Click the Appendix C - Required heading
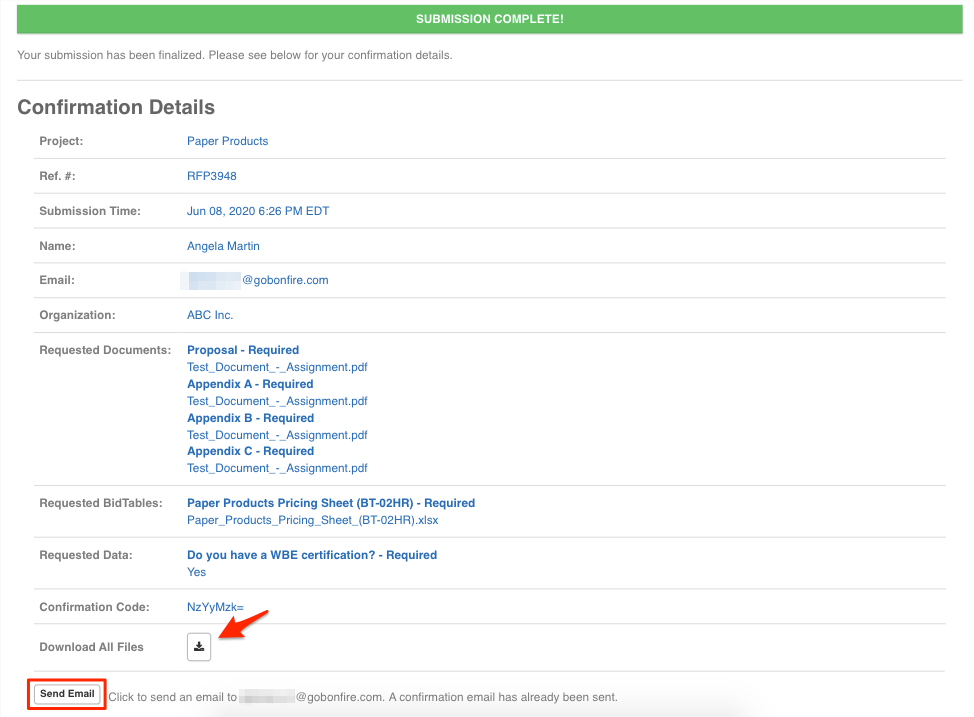974x717 pixels. (250, 451)
